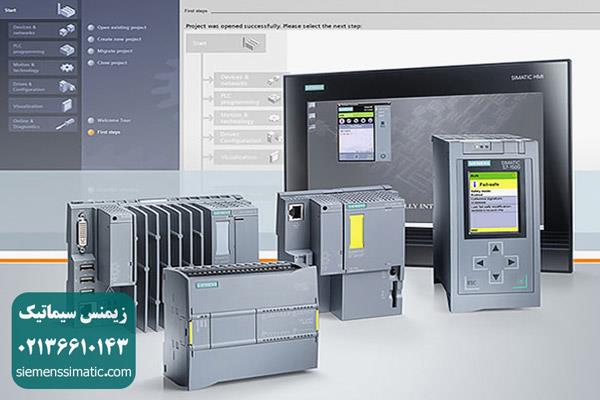Select Drives & Configuration portal icon in sidebar

click(67, 87)
